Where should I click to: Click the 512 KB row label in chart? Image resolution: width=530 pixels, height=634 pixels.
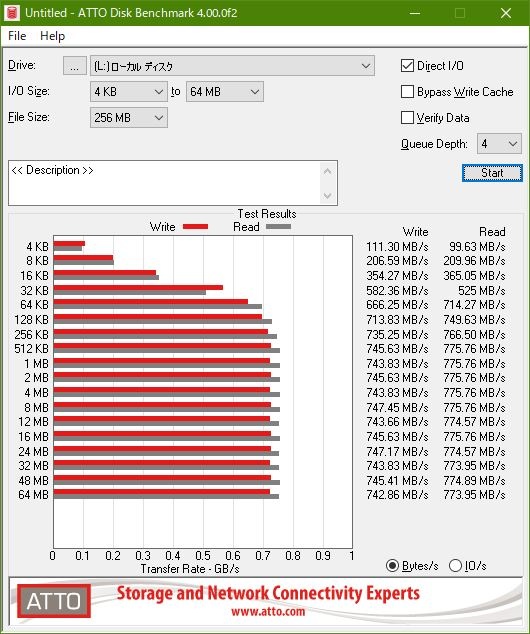[x=32, y=349]
